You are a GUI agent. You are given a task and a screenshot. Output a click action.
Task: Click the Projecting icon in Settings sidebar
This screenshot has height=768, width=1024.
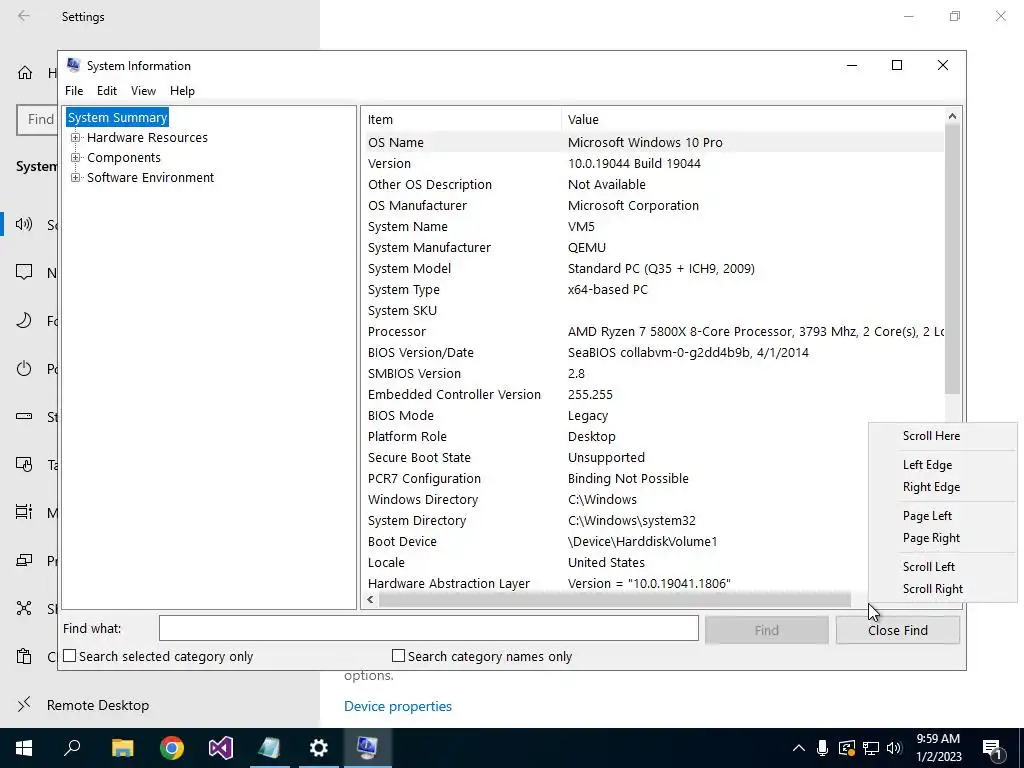point(24,560)
